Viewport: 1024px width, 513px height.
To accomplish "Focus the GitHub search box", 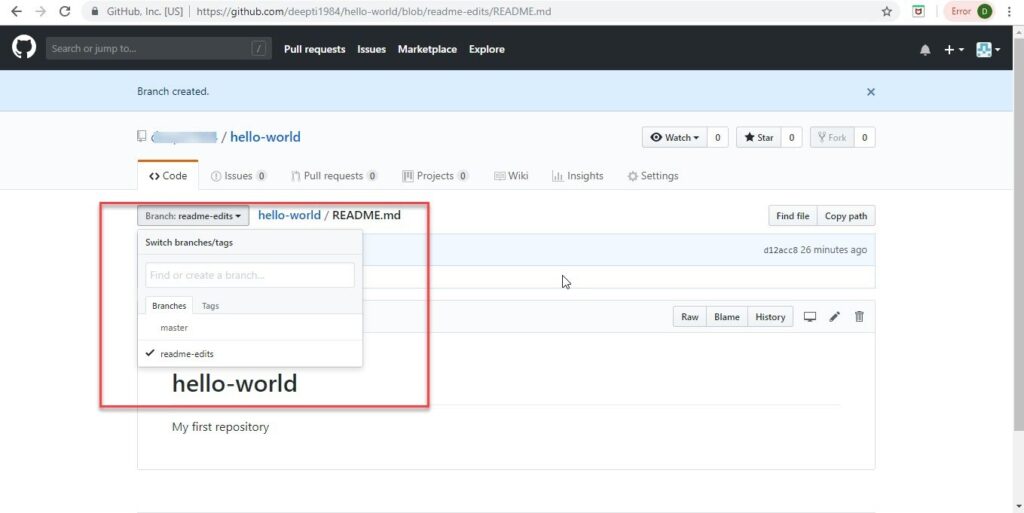I will [x=159, y=48].
